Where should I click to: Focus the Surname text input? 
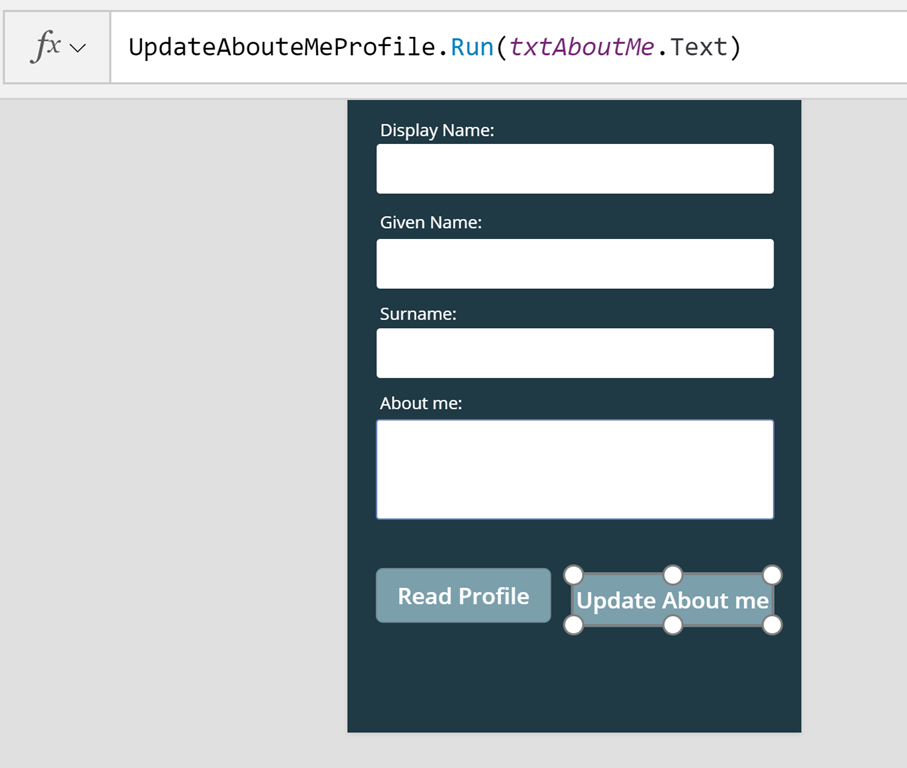click(x=575, y=353)
